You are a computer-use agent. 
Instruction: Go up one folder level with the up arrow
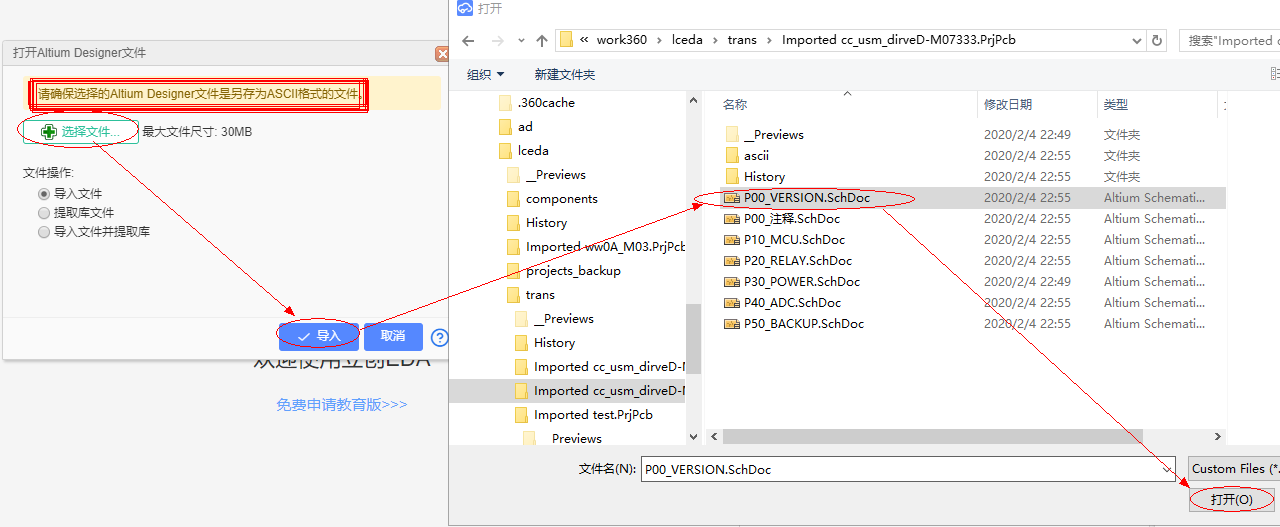[x=542, y=41]
